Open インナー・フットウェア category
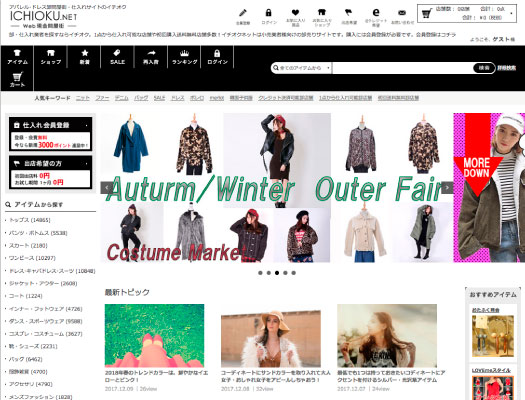 tap(46, 309)
